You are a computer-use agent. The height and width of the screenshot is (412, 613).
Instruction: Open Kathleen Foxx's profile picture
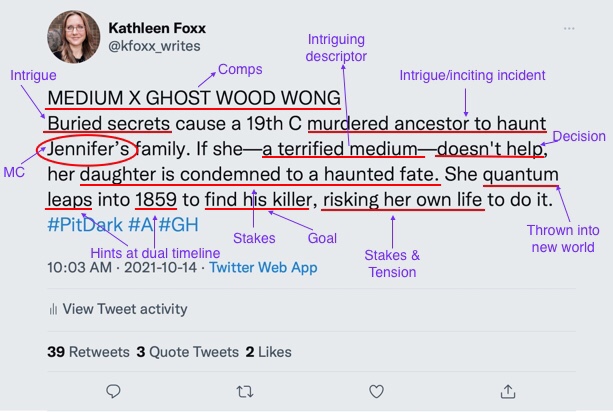click(72, 36)
